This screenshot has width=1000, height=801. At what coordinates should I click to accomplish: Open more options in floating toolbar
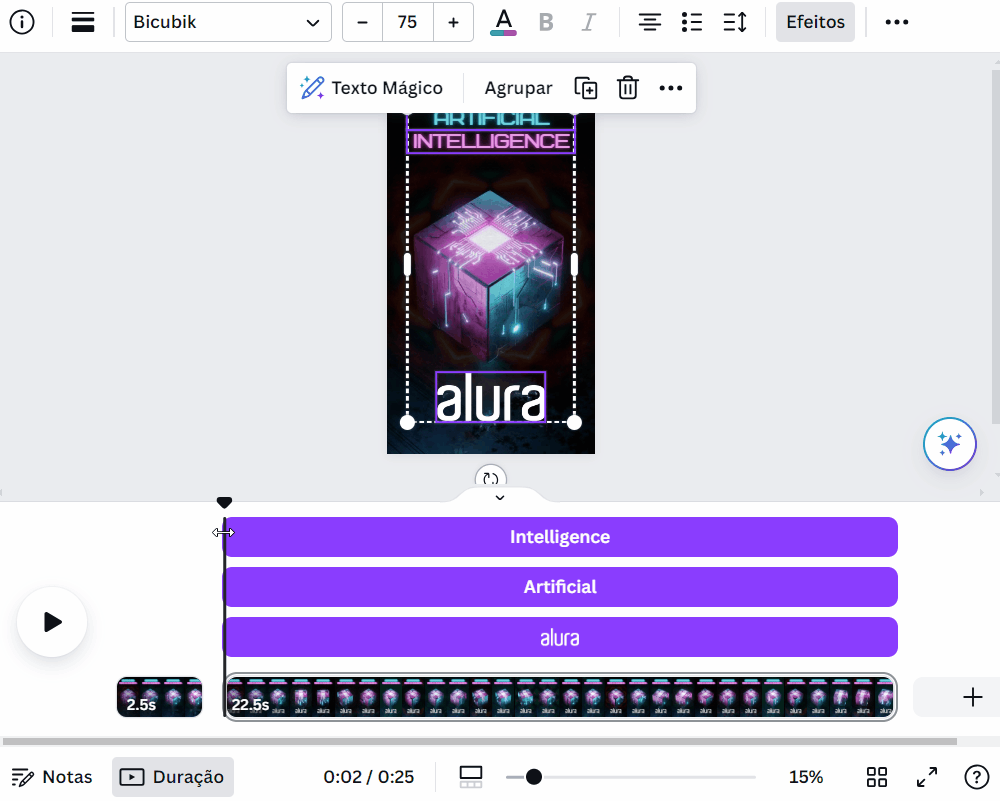(x=670, y=88)
